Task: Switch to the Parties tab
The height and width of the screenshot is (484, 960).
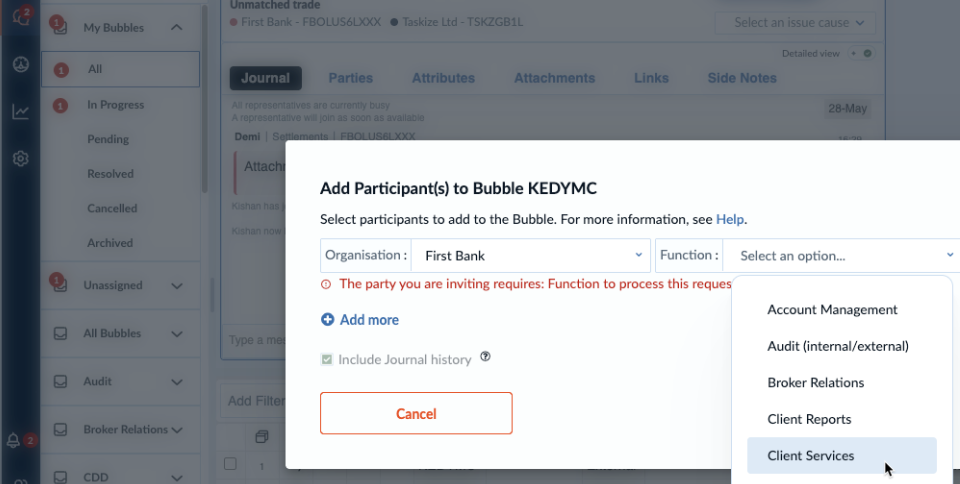Action: pos(350,78)
